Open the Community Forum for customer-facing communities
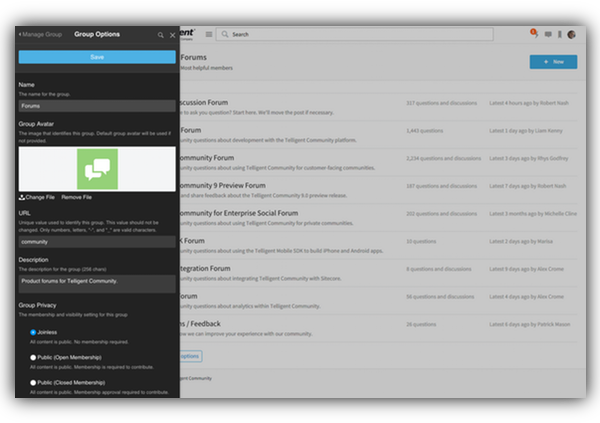The image size is (600, 423). point(207,158)
